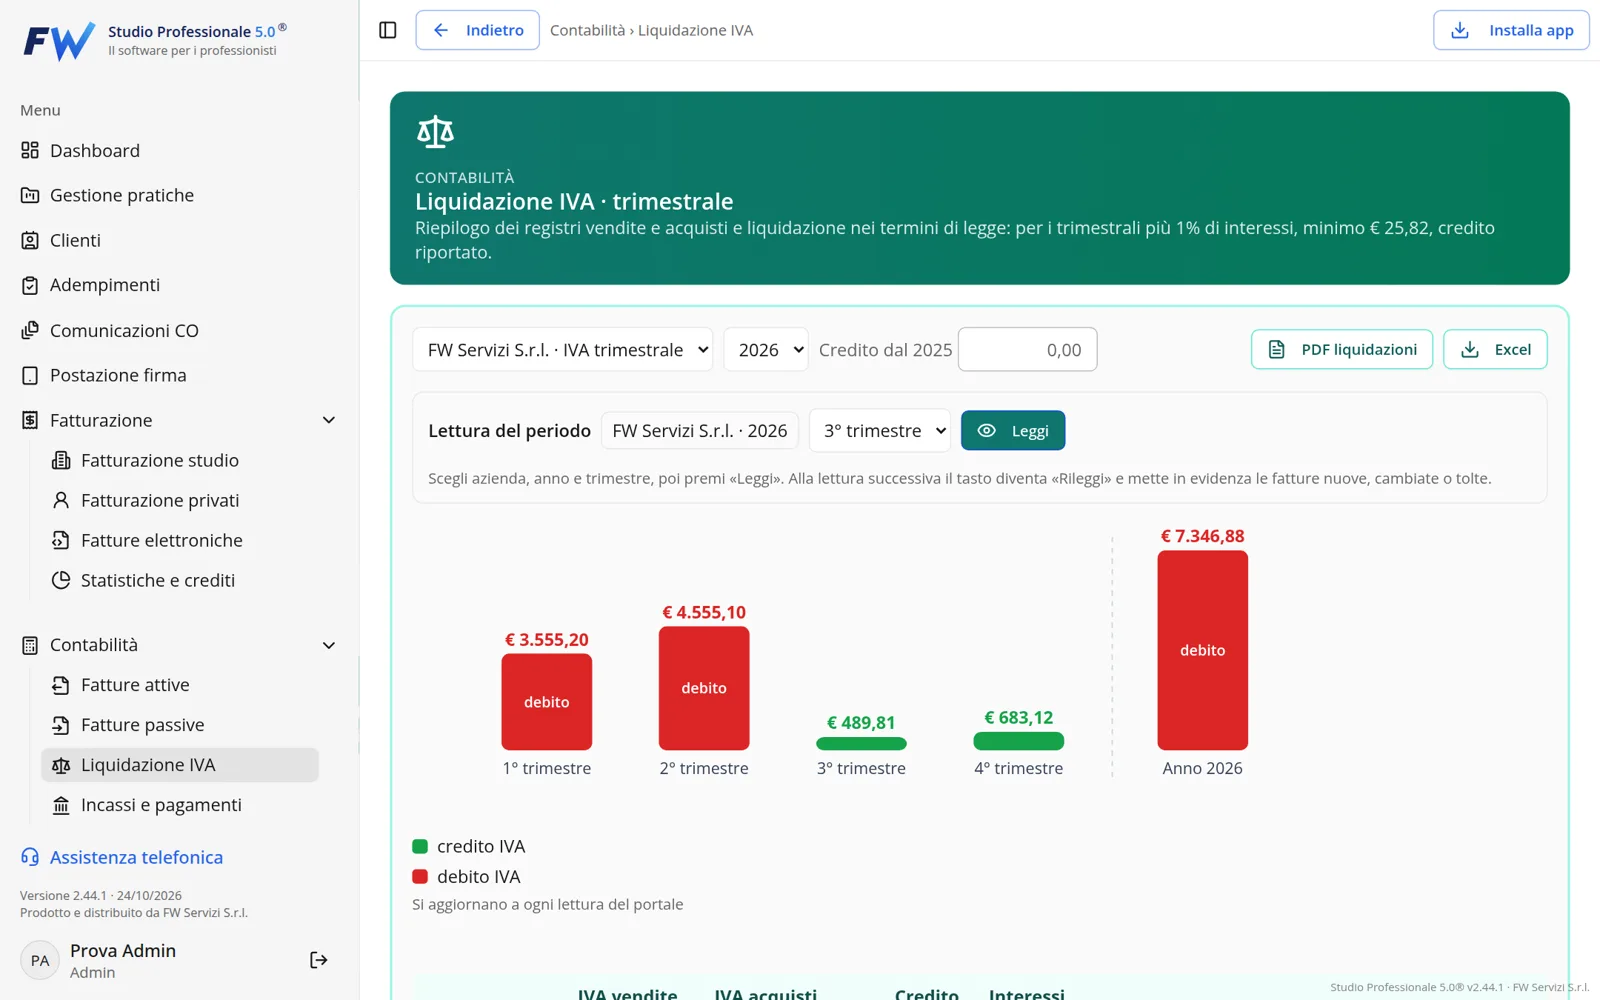Screen dimensions: 1600x1000
Task: Select Liquidazione IVA in sidebar
Action: (180, 765)
